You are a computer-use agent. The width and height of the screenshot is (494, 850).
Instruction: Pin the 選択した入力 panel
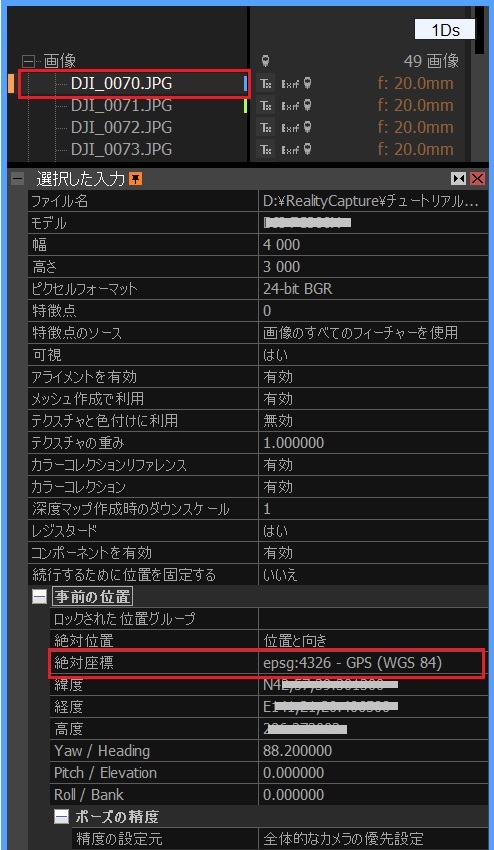[x=136, y=178]
